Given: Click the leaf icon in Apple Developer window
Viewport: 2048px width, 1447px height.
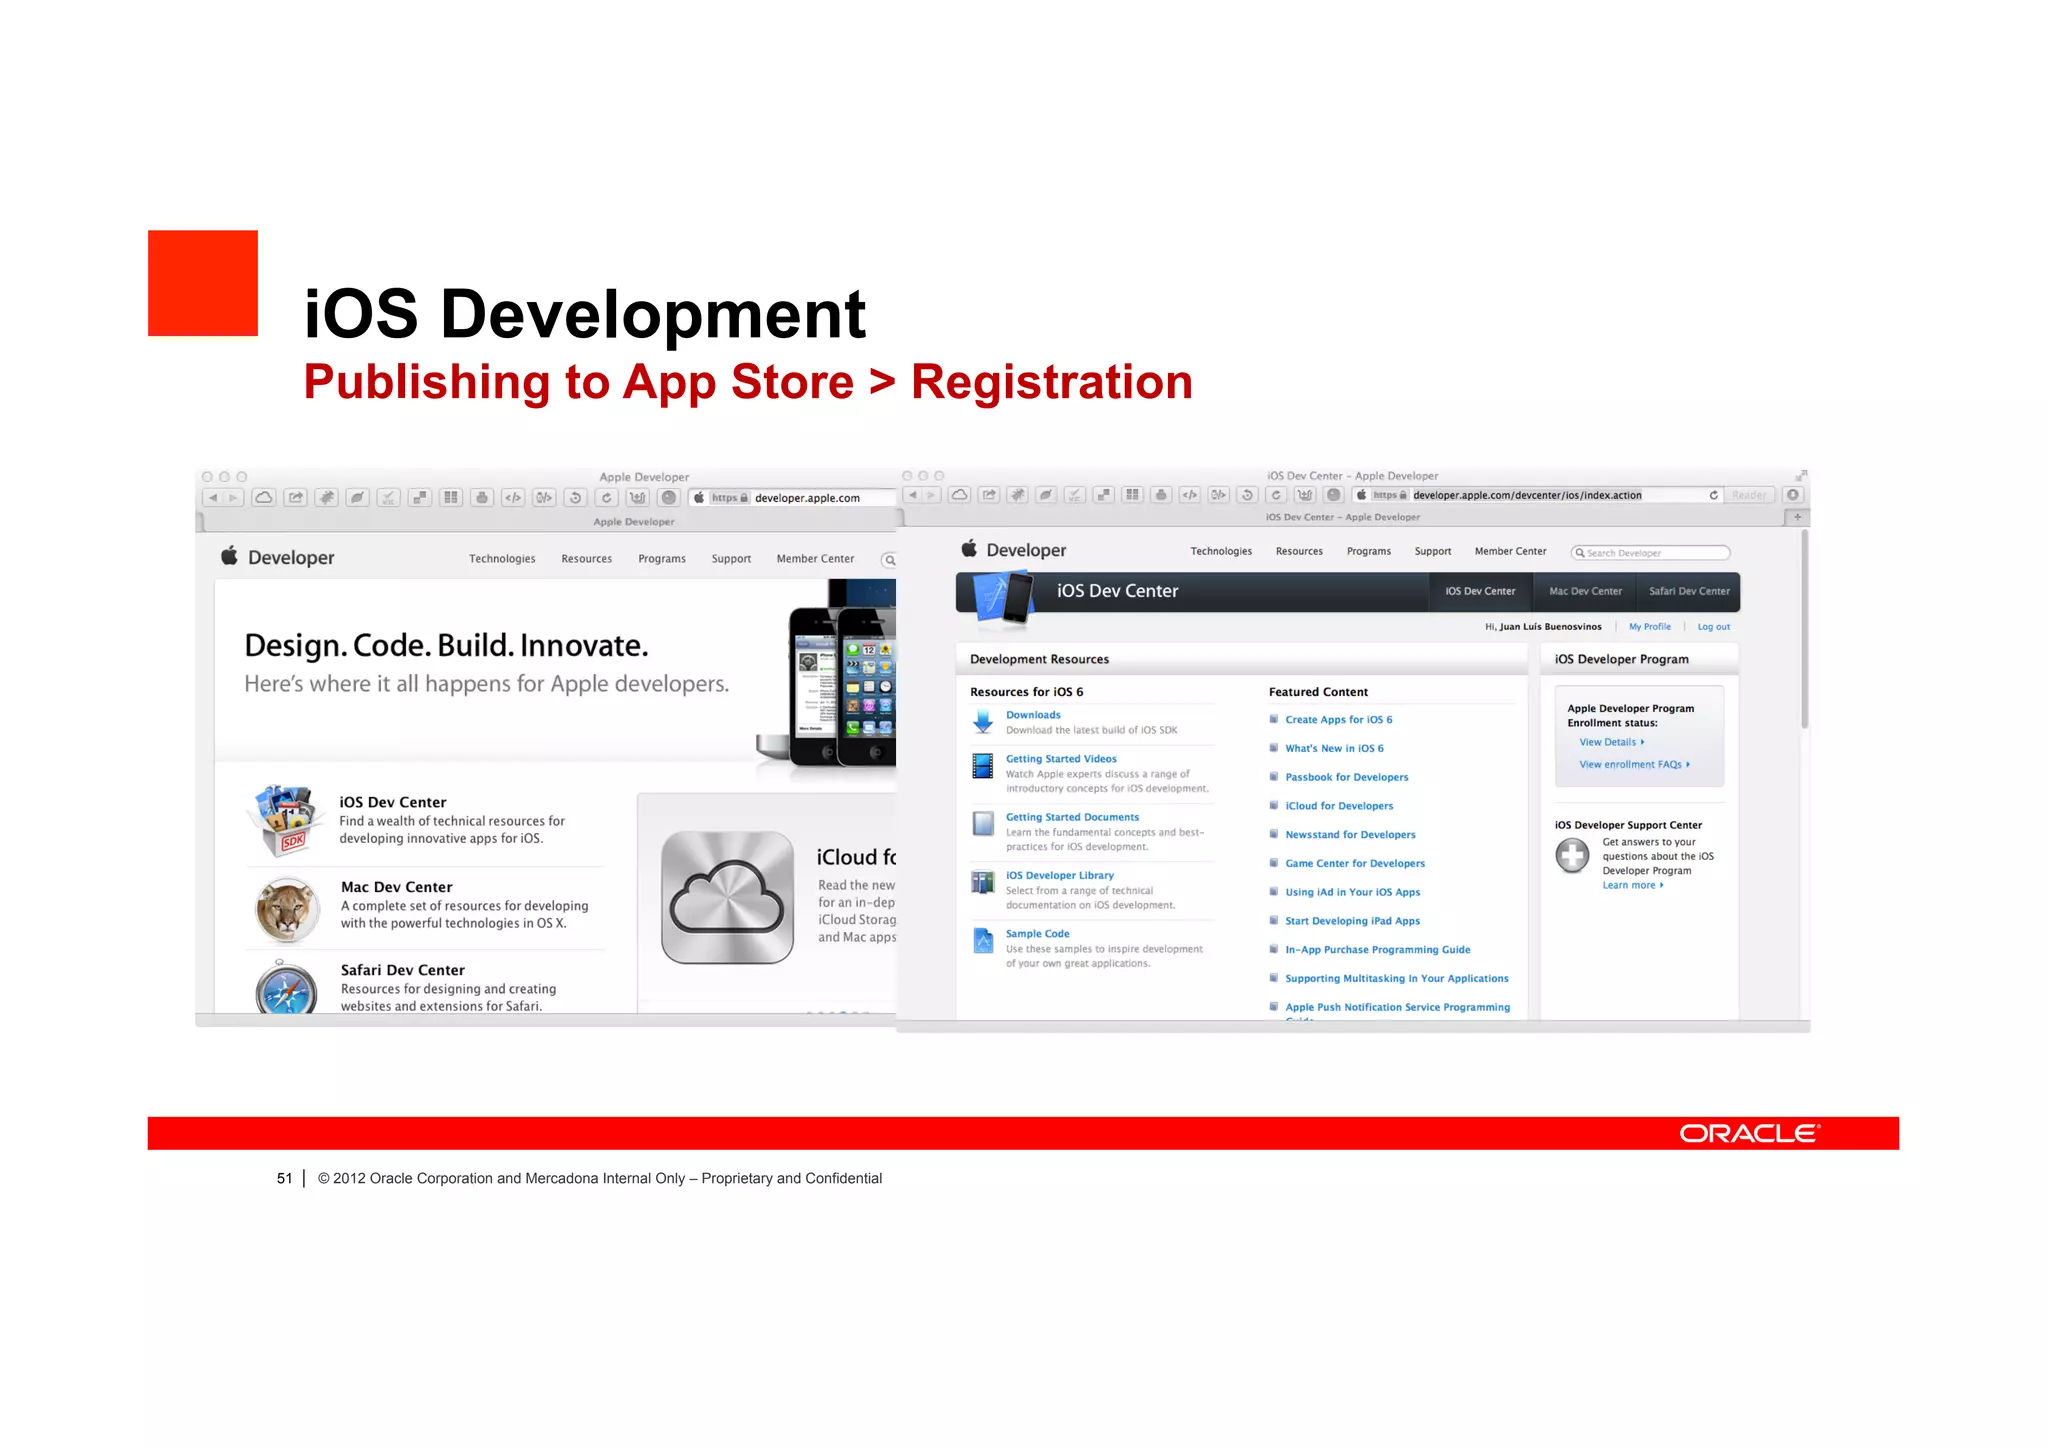Looking at the screenshot, I should click(357, 497).
